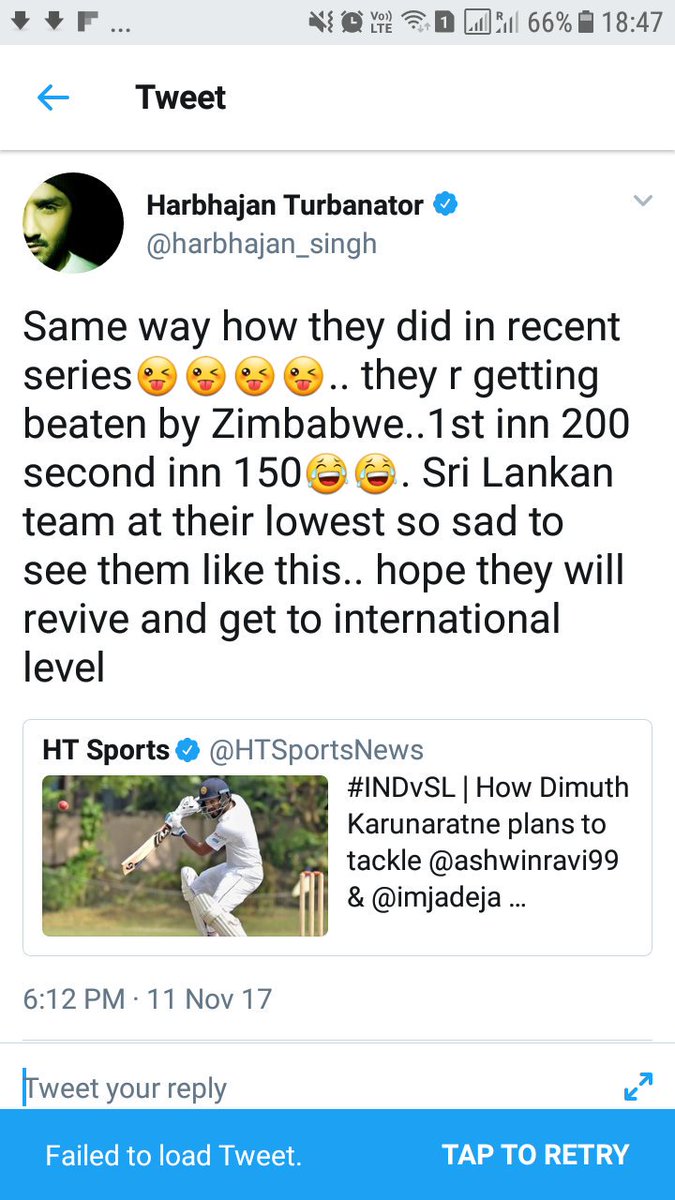Screen dimensions: 675x1200
Task: Open the quoted HT Sports tweet
Action: 337,838
